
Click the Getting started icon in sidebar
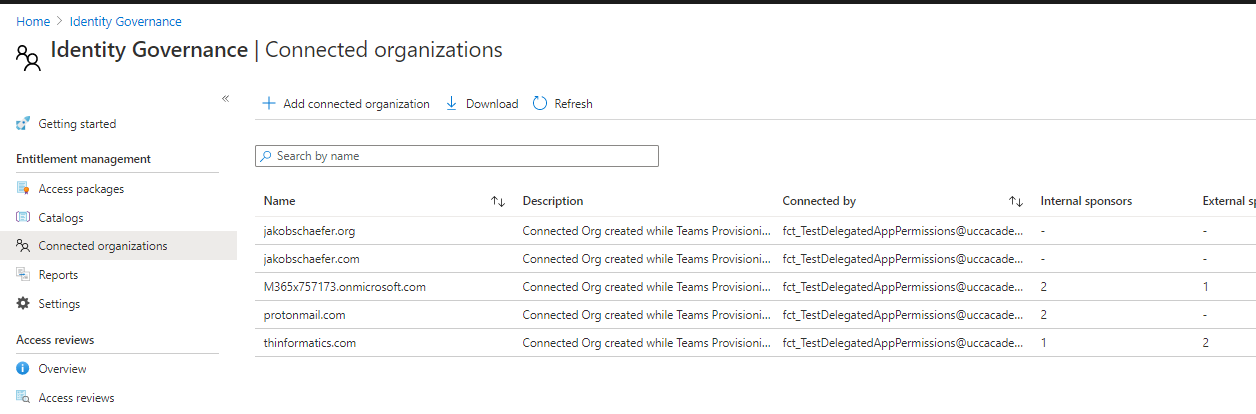click(x=23, y=124)
